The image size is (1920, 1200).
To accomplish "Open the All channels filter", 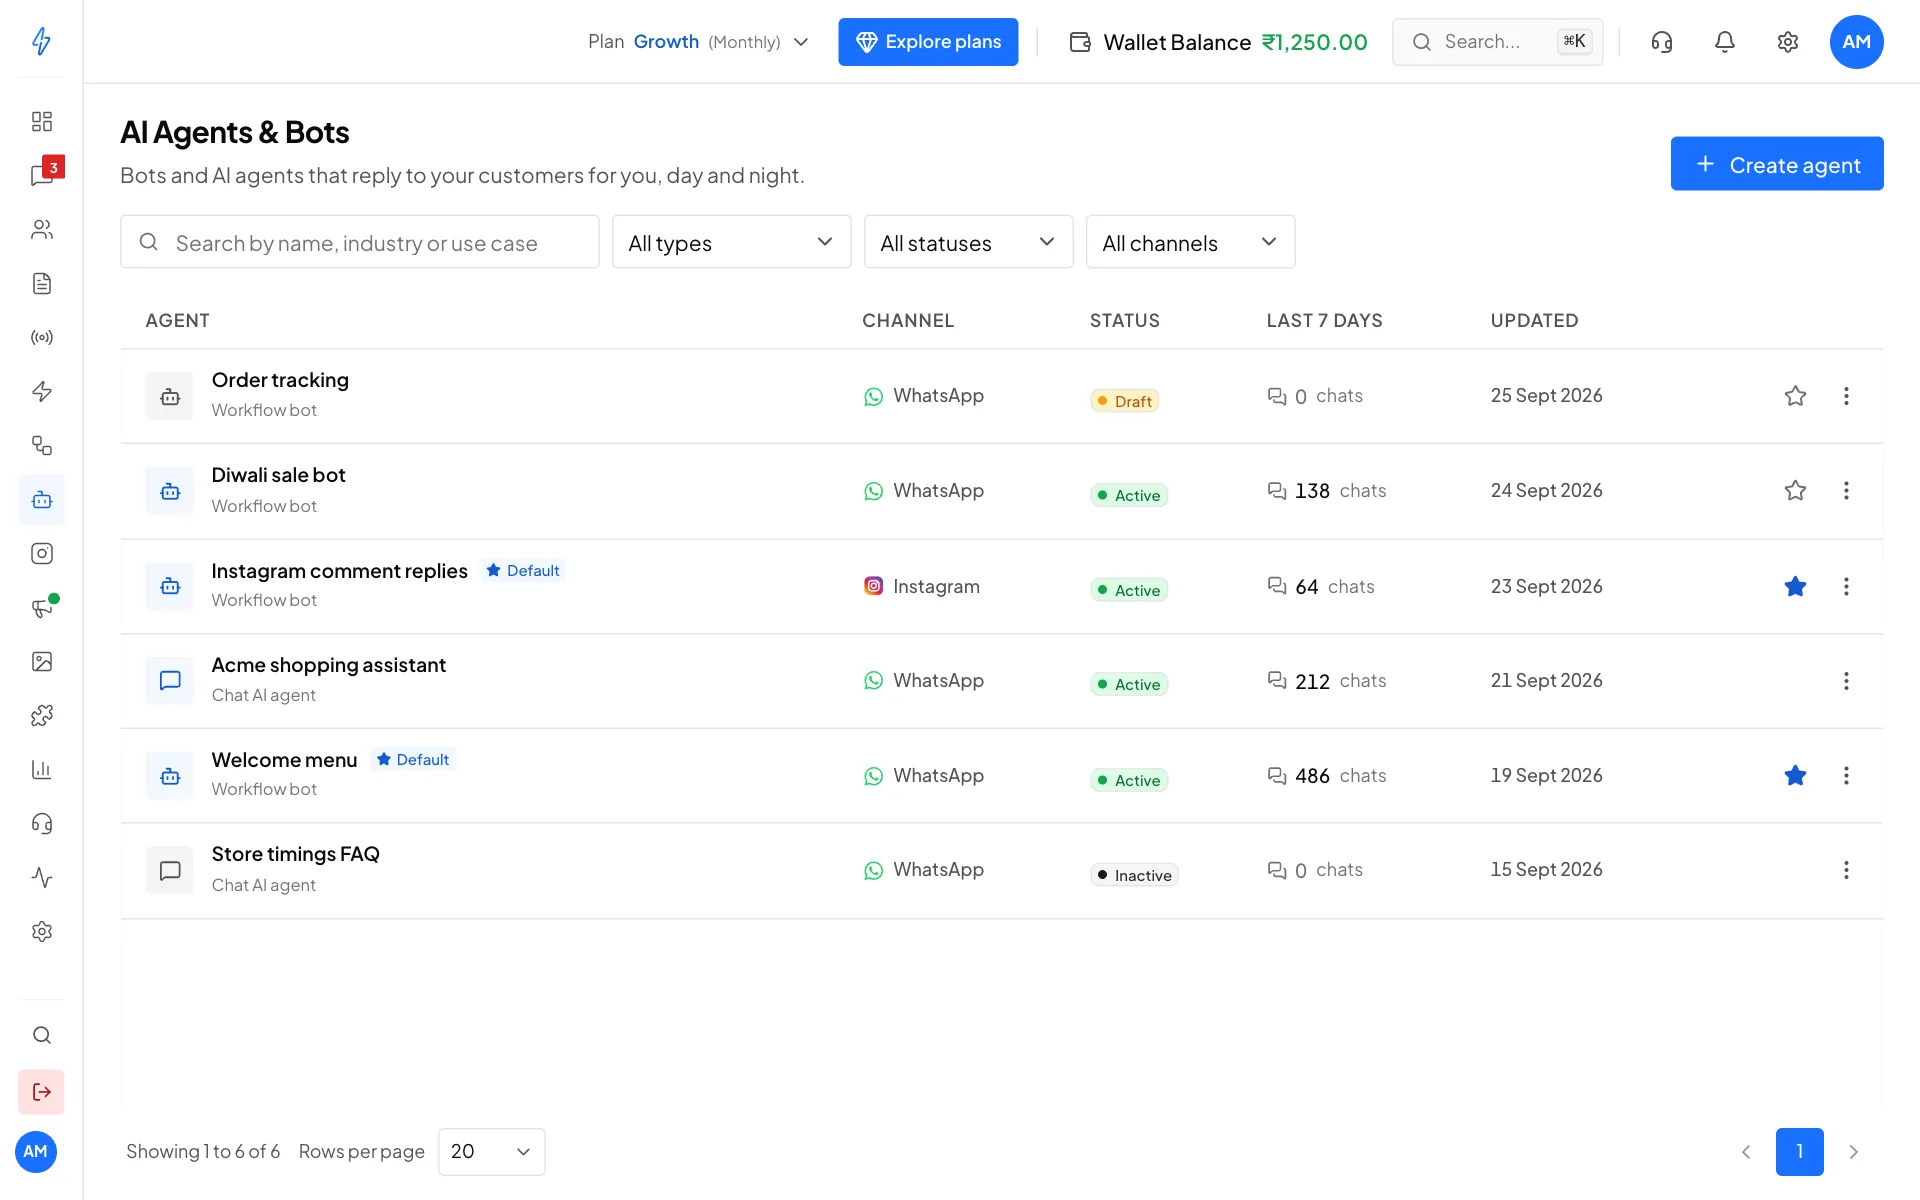I will tap(1190, 242).
